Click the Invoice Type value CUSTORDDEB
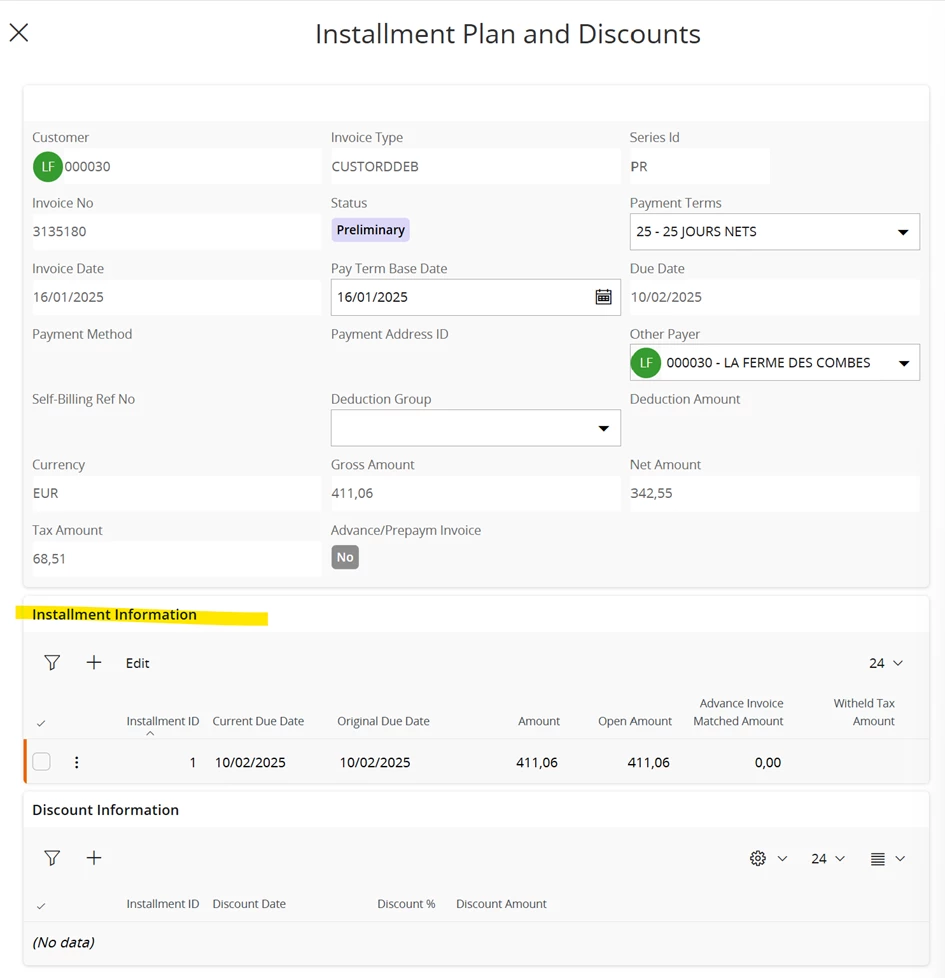945x978 pixels. point(375,167)
